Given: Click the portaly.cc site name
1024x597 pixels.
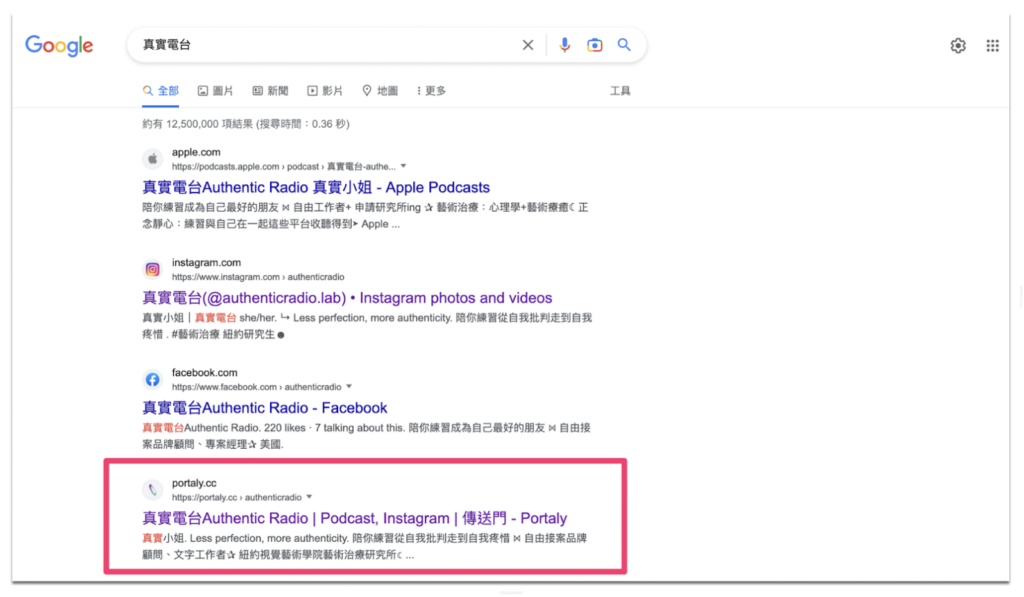Looking at the screenshot, I should point(194,483).
